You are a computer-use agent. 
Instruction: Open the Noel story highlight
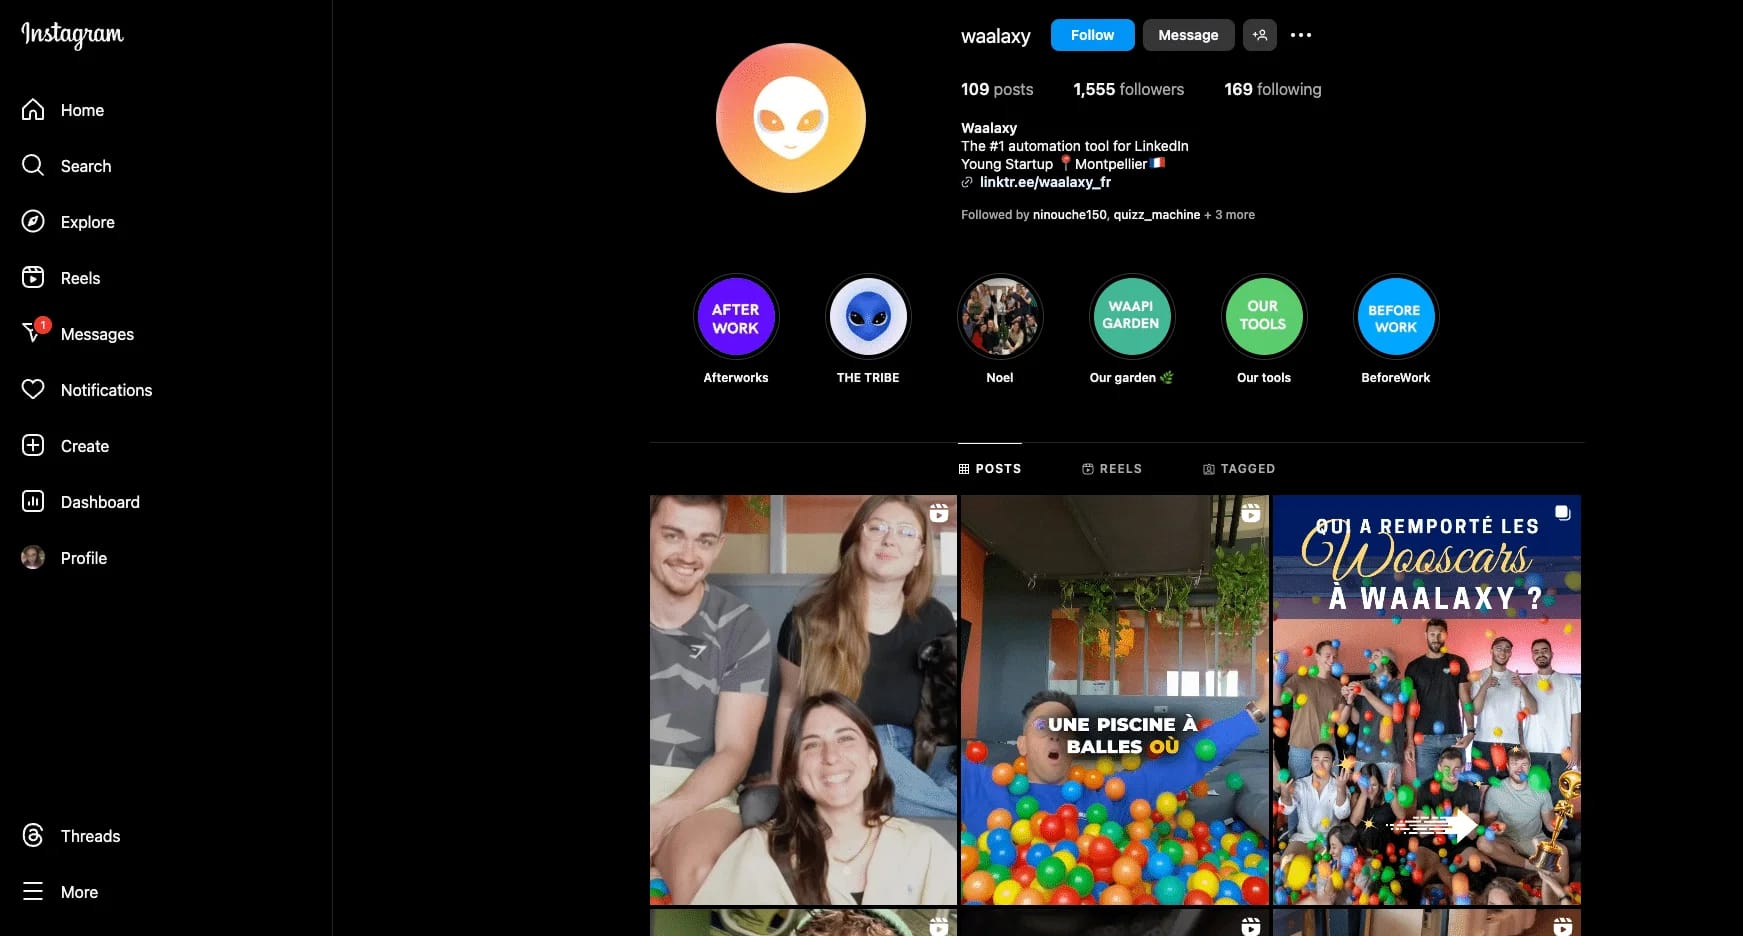pyautogui.click(x=1000, y=318)
